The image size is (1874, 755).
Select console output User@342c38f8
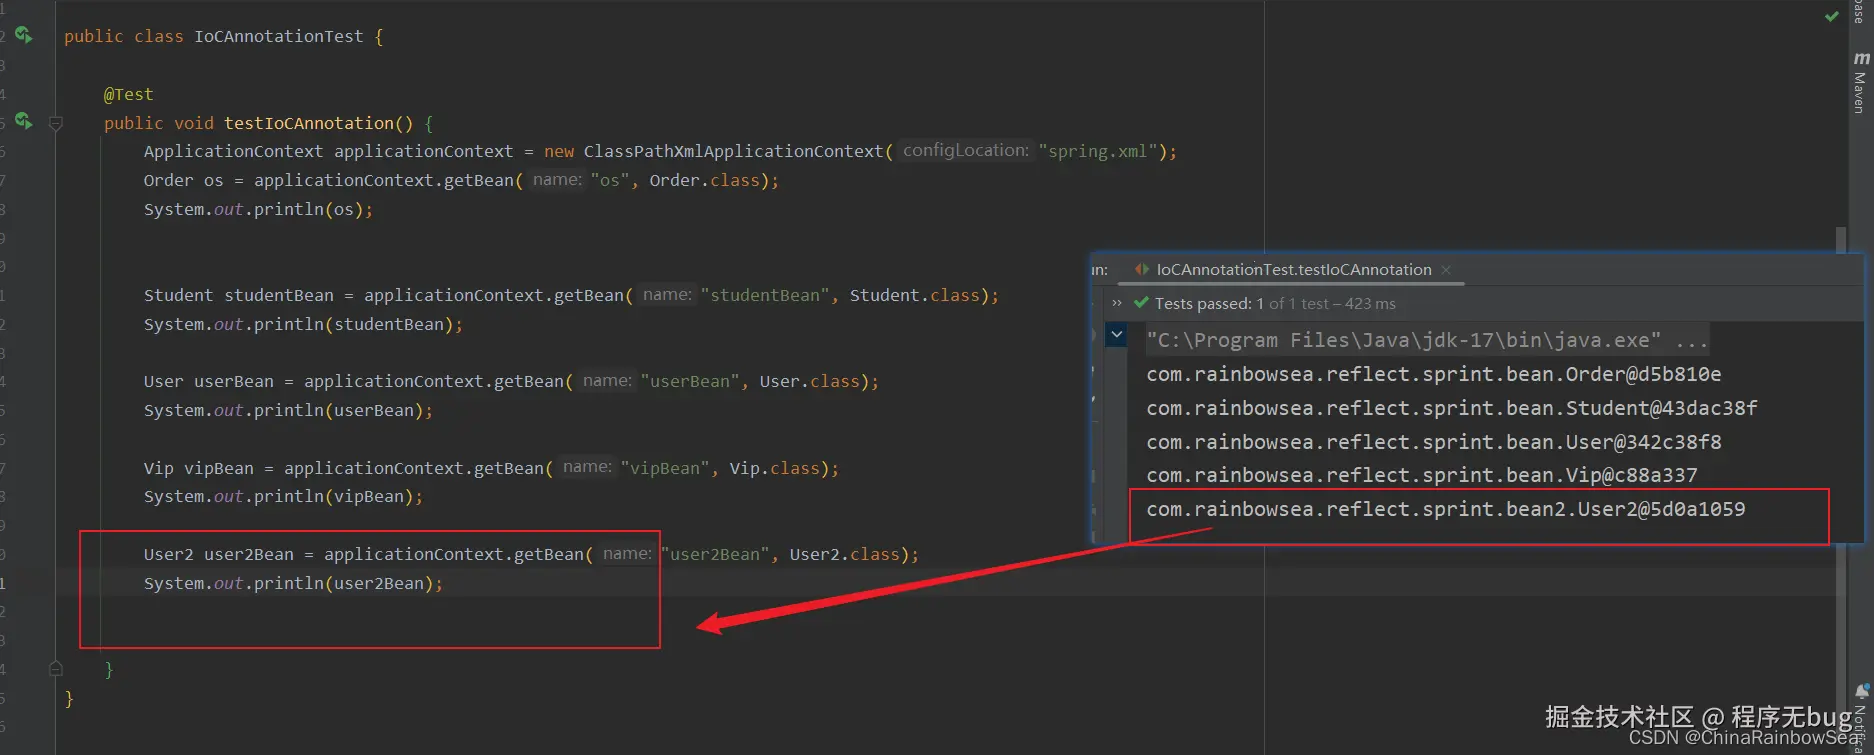[1434, 442]
